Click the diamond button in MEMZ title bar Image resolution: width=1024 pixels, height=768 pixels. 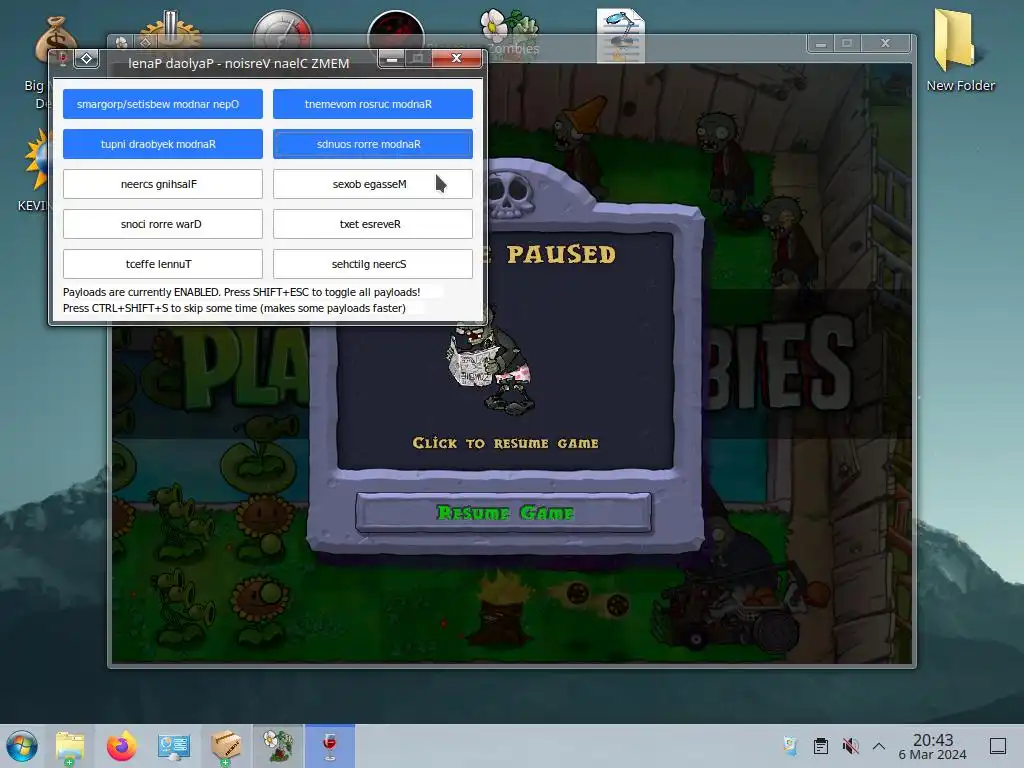86,59
